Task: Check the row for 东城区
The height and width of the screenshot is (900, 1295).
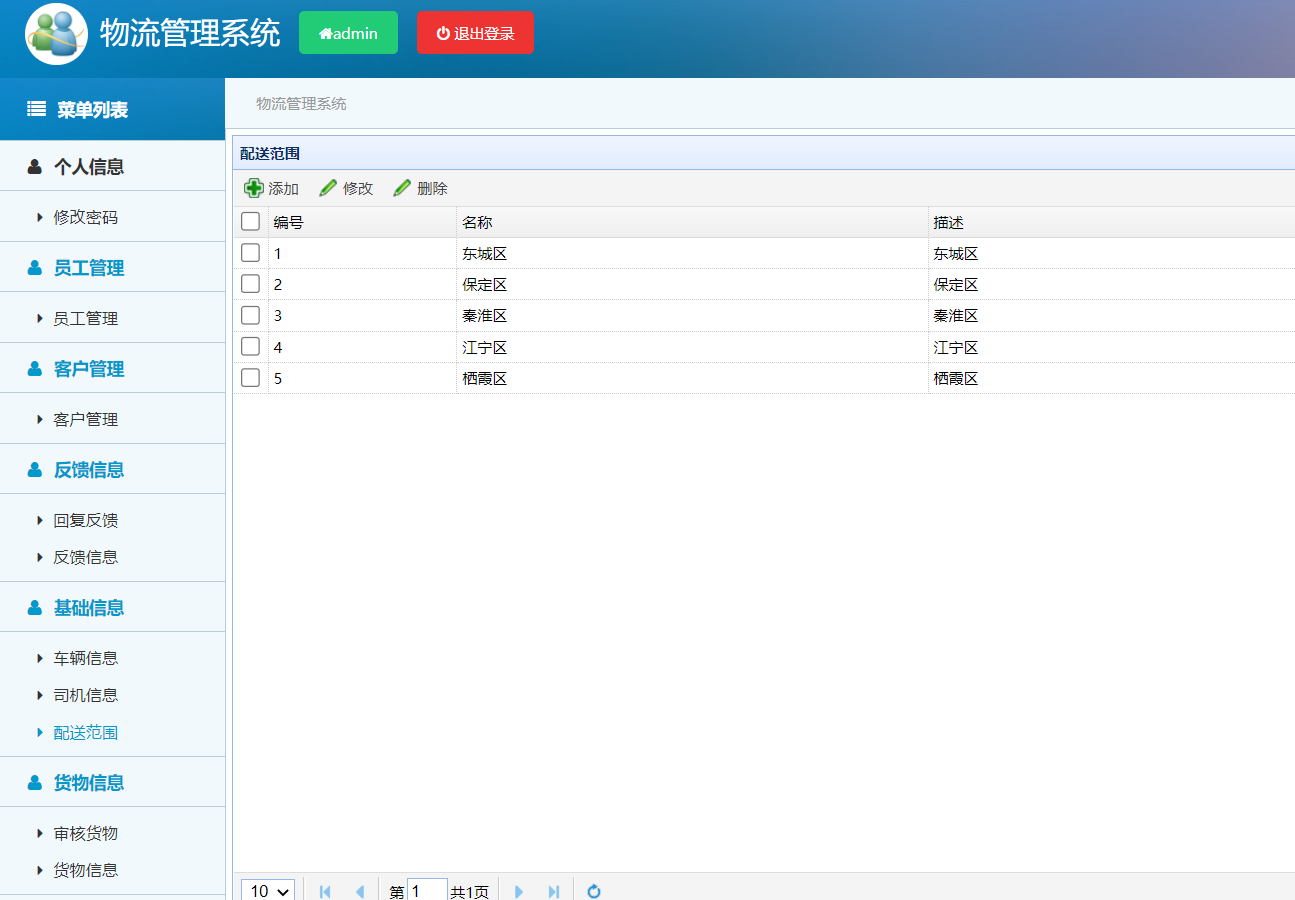Action: click(250, 253)
